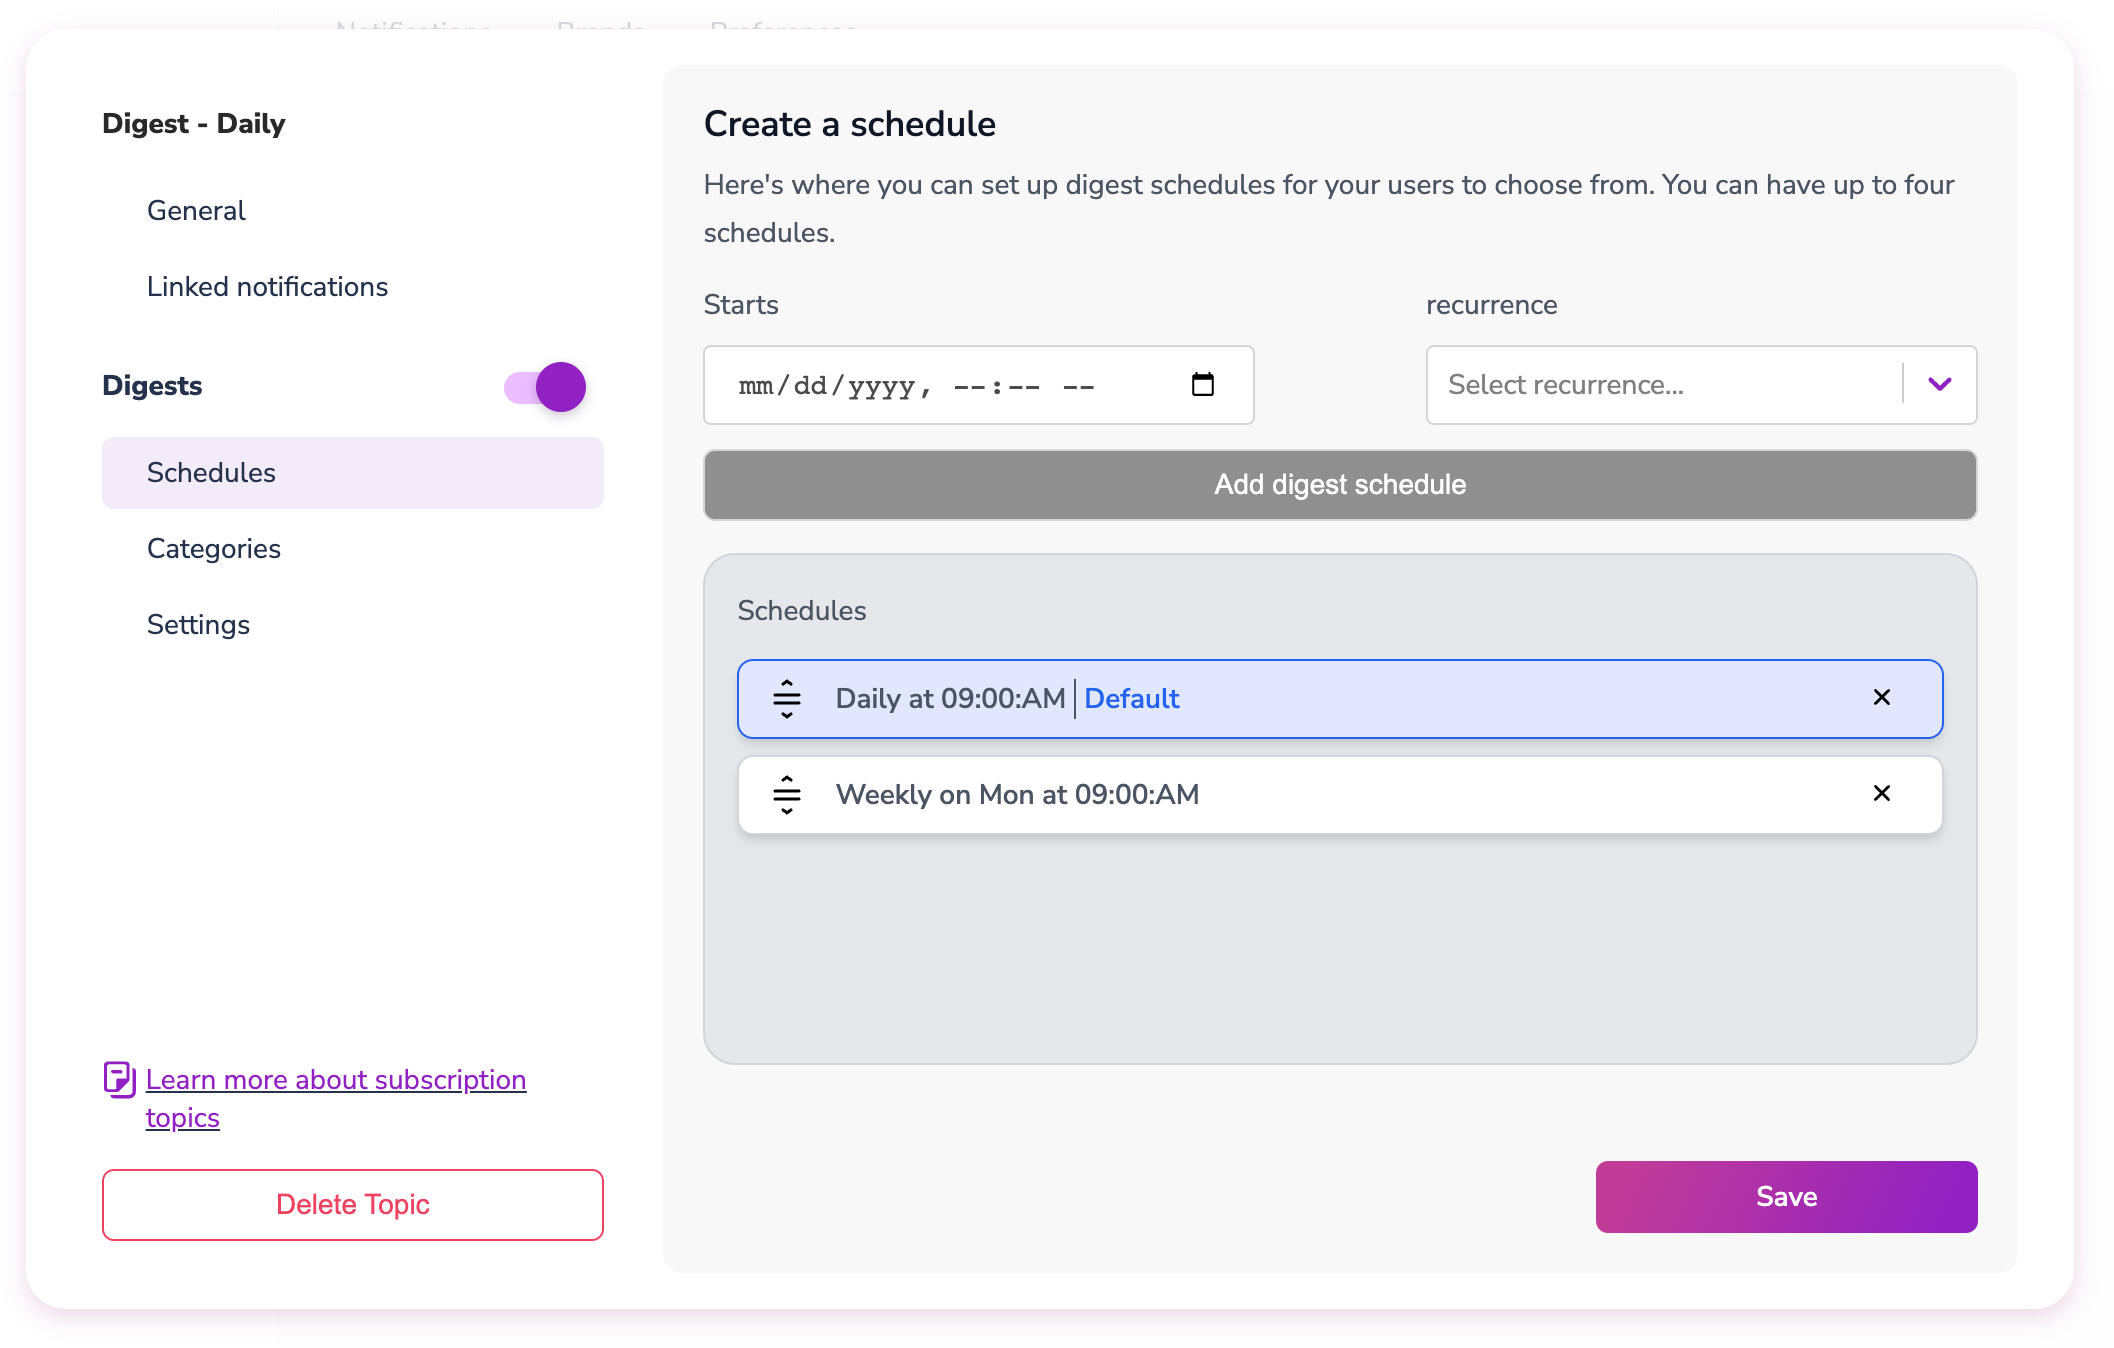Click the Add digest schedule button
Screen dimensions: 2114x1348
click(1340, 485)
